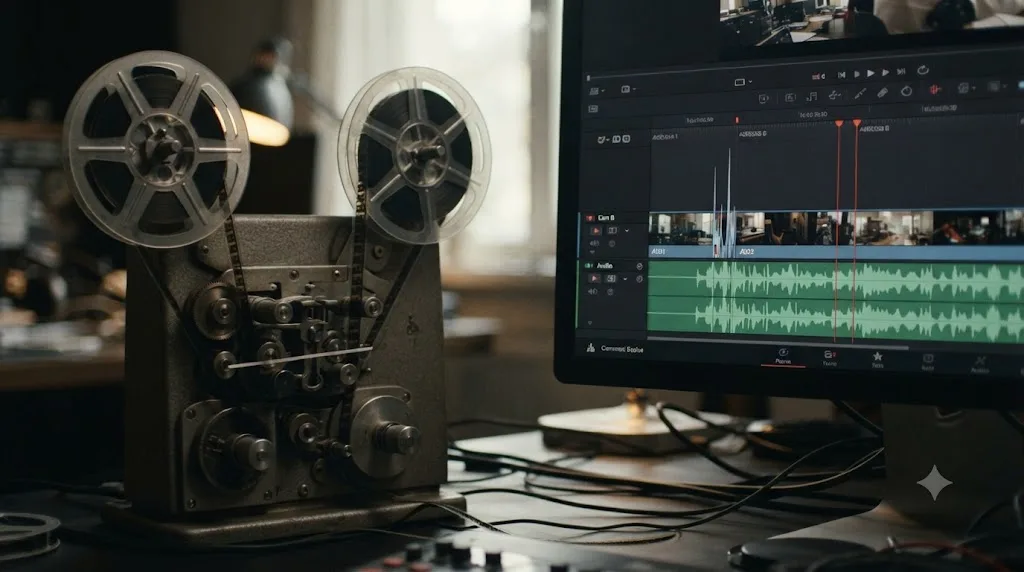The image size is (1024, 572).
Task: Switch to the star icon page tab
Action: click(878, 360)
